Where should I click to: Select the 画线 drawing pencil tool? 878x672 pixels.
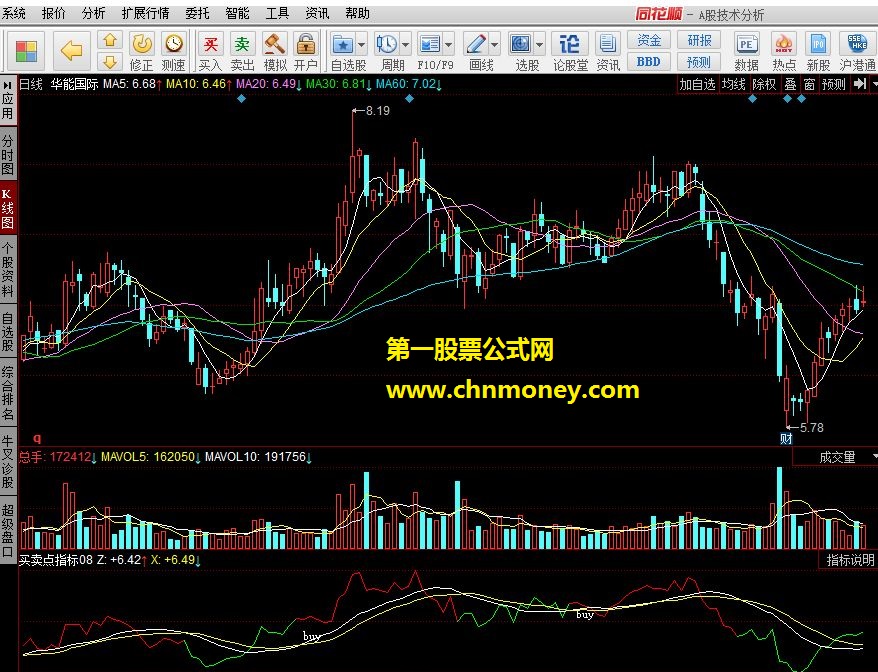tap(476, 44)
